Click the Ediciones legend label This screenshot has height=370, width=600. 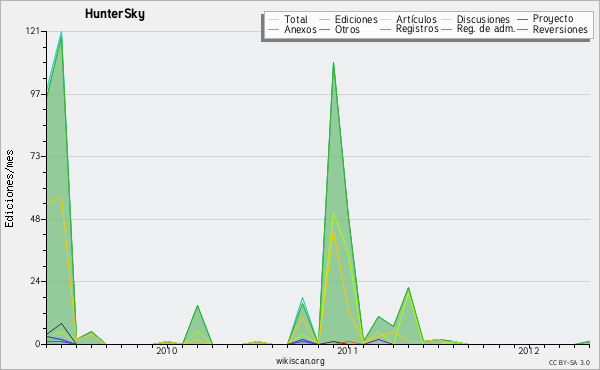click(x=356, y=19)
